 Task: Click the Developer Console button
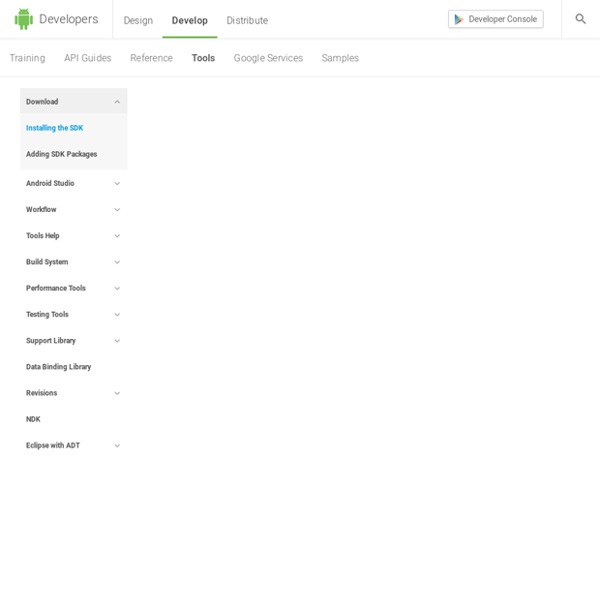[496, 19]
